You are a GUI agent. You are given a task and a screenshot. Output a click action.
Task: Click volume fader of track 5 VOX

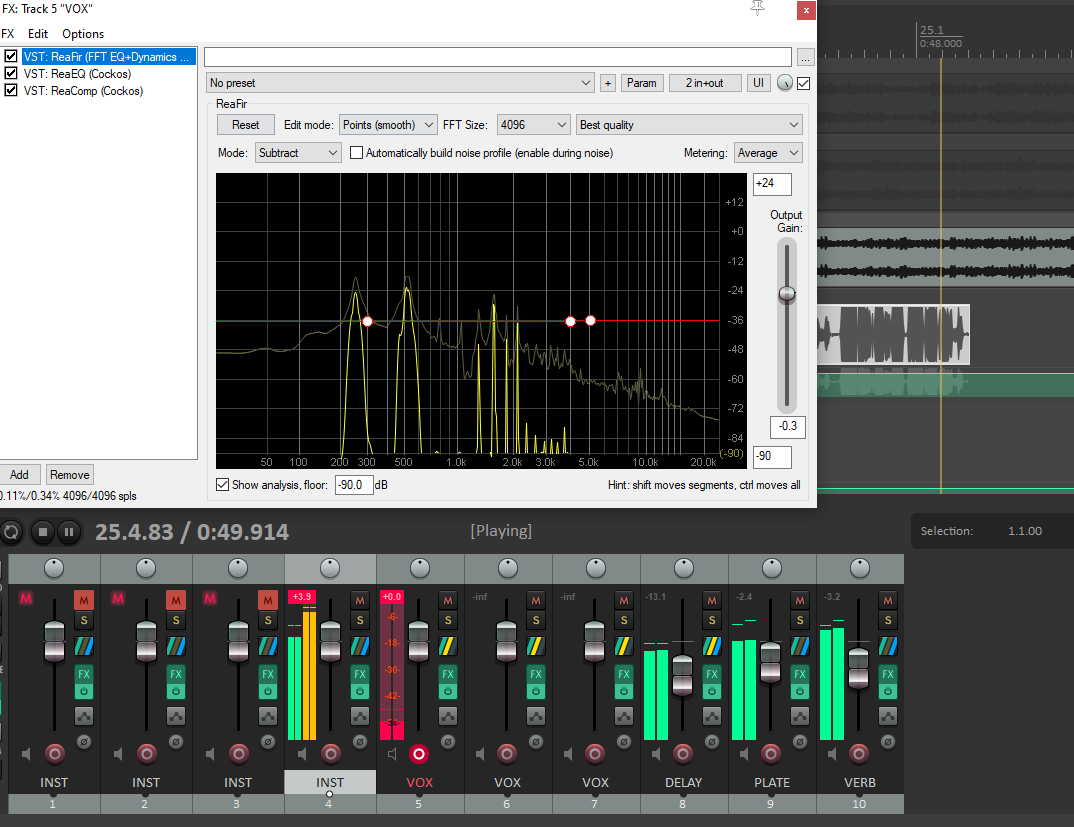coord(419,641)
